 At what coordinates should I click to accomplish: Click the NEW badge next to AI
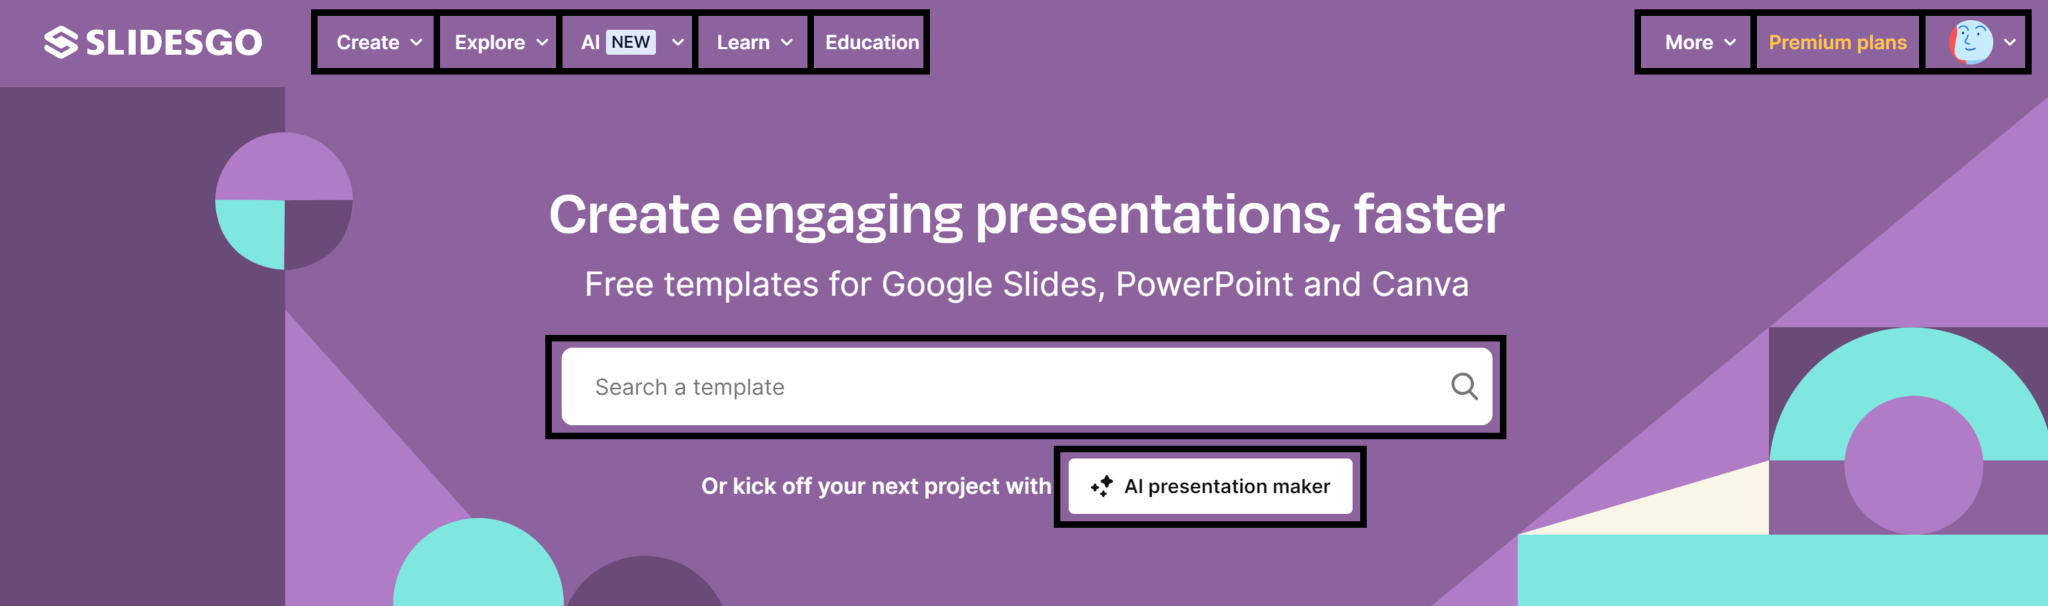631,42
